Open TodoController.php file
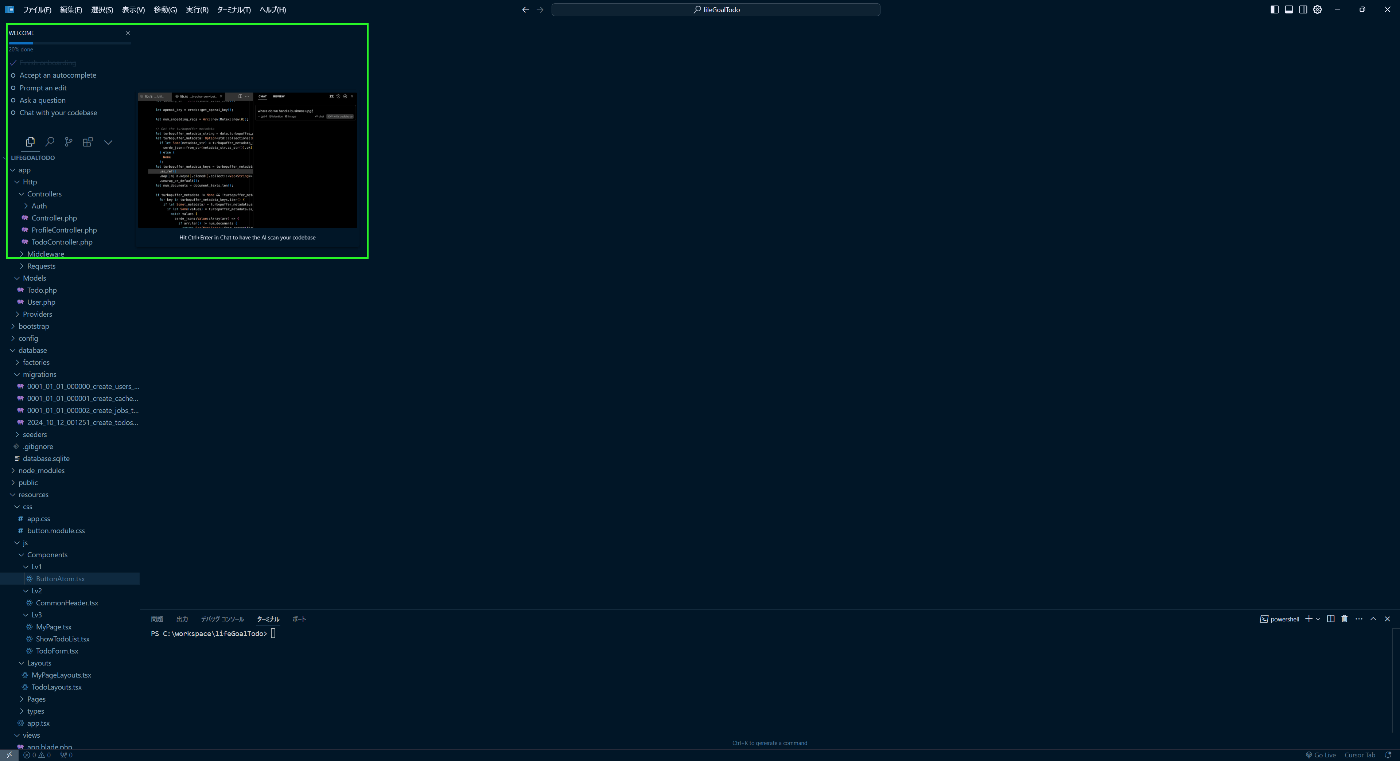Viewport: 1400px width, 761px height. tap(62, 242)
